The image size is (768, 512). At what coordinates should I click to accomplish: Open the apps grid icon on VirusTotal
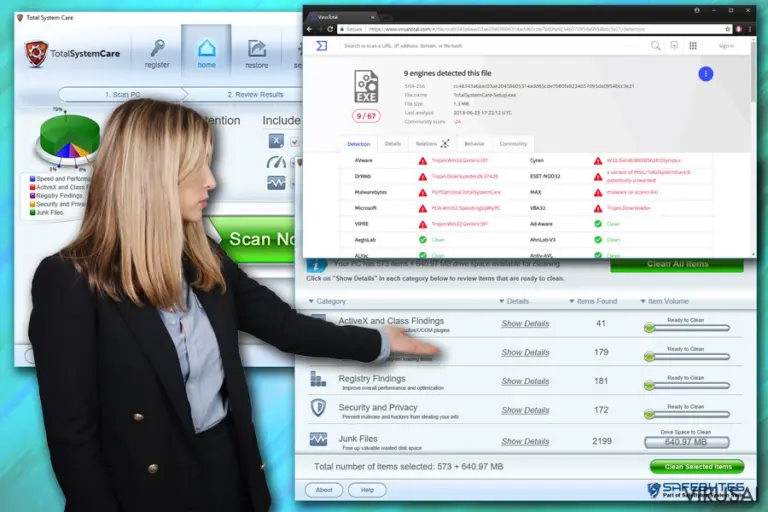point(693,46)
